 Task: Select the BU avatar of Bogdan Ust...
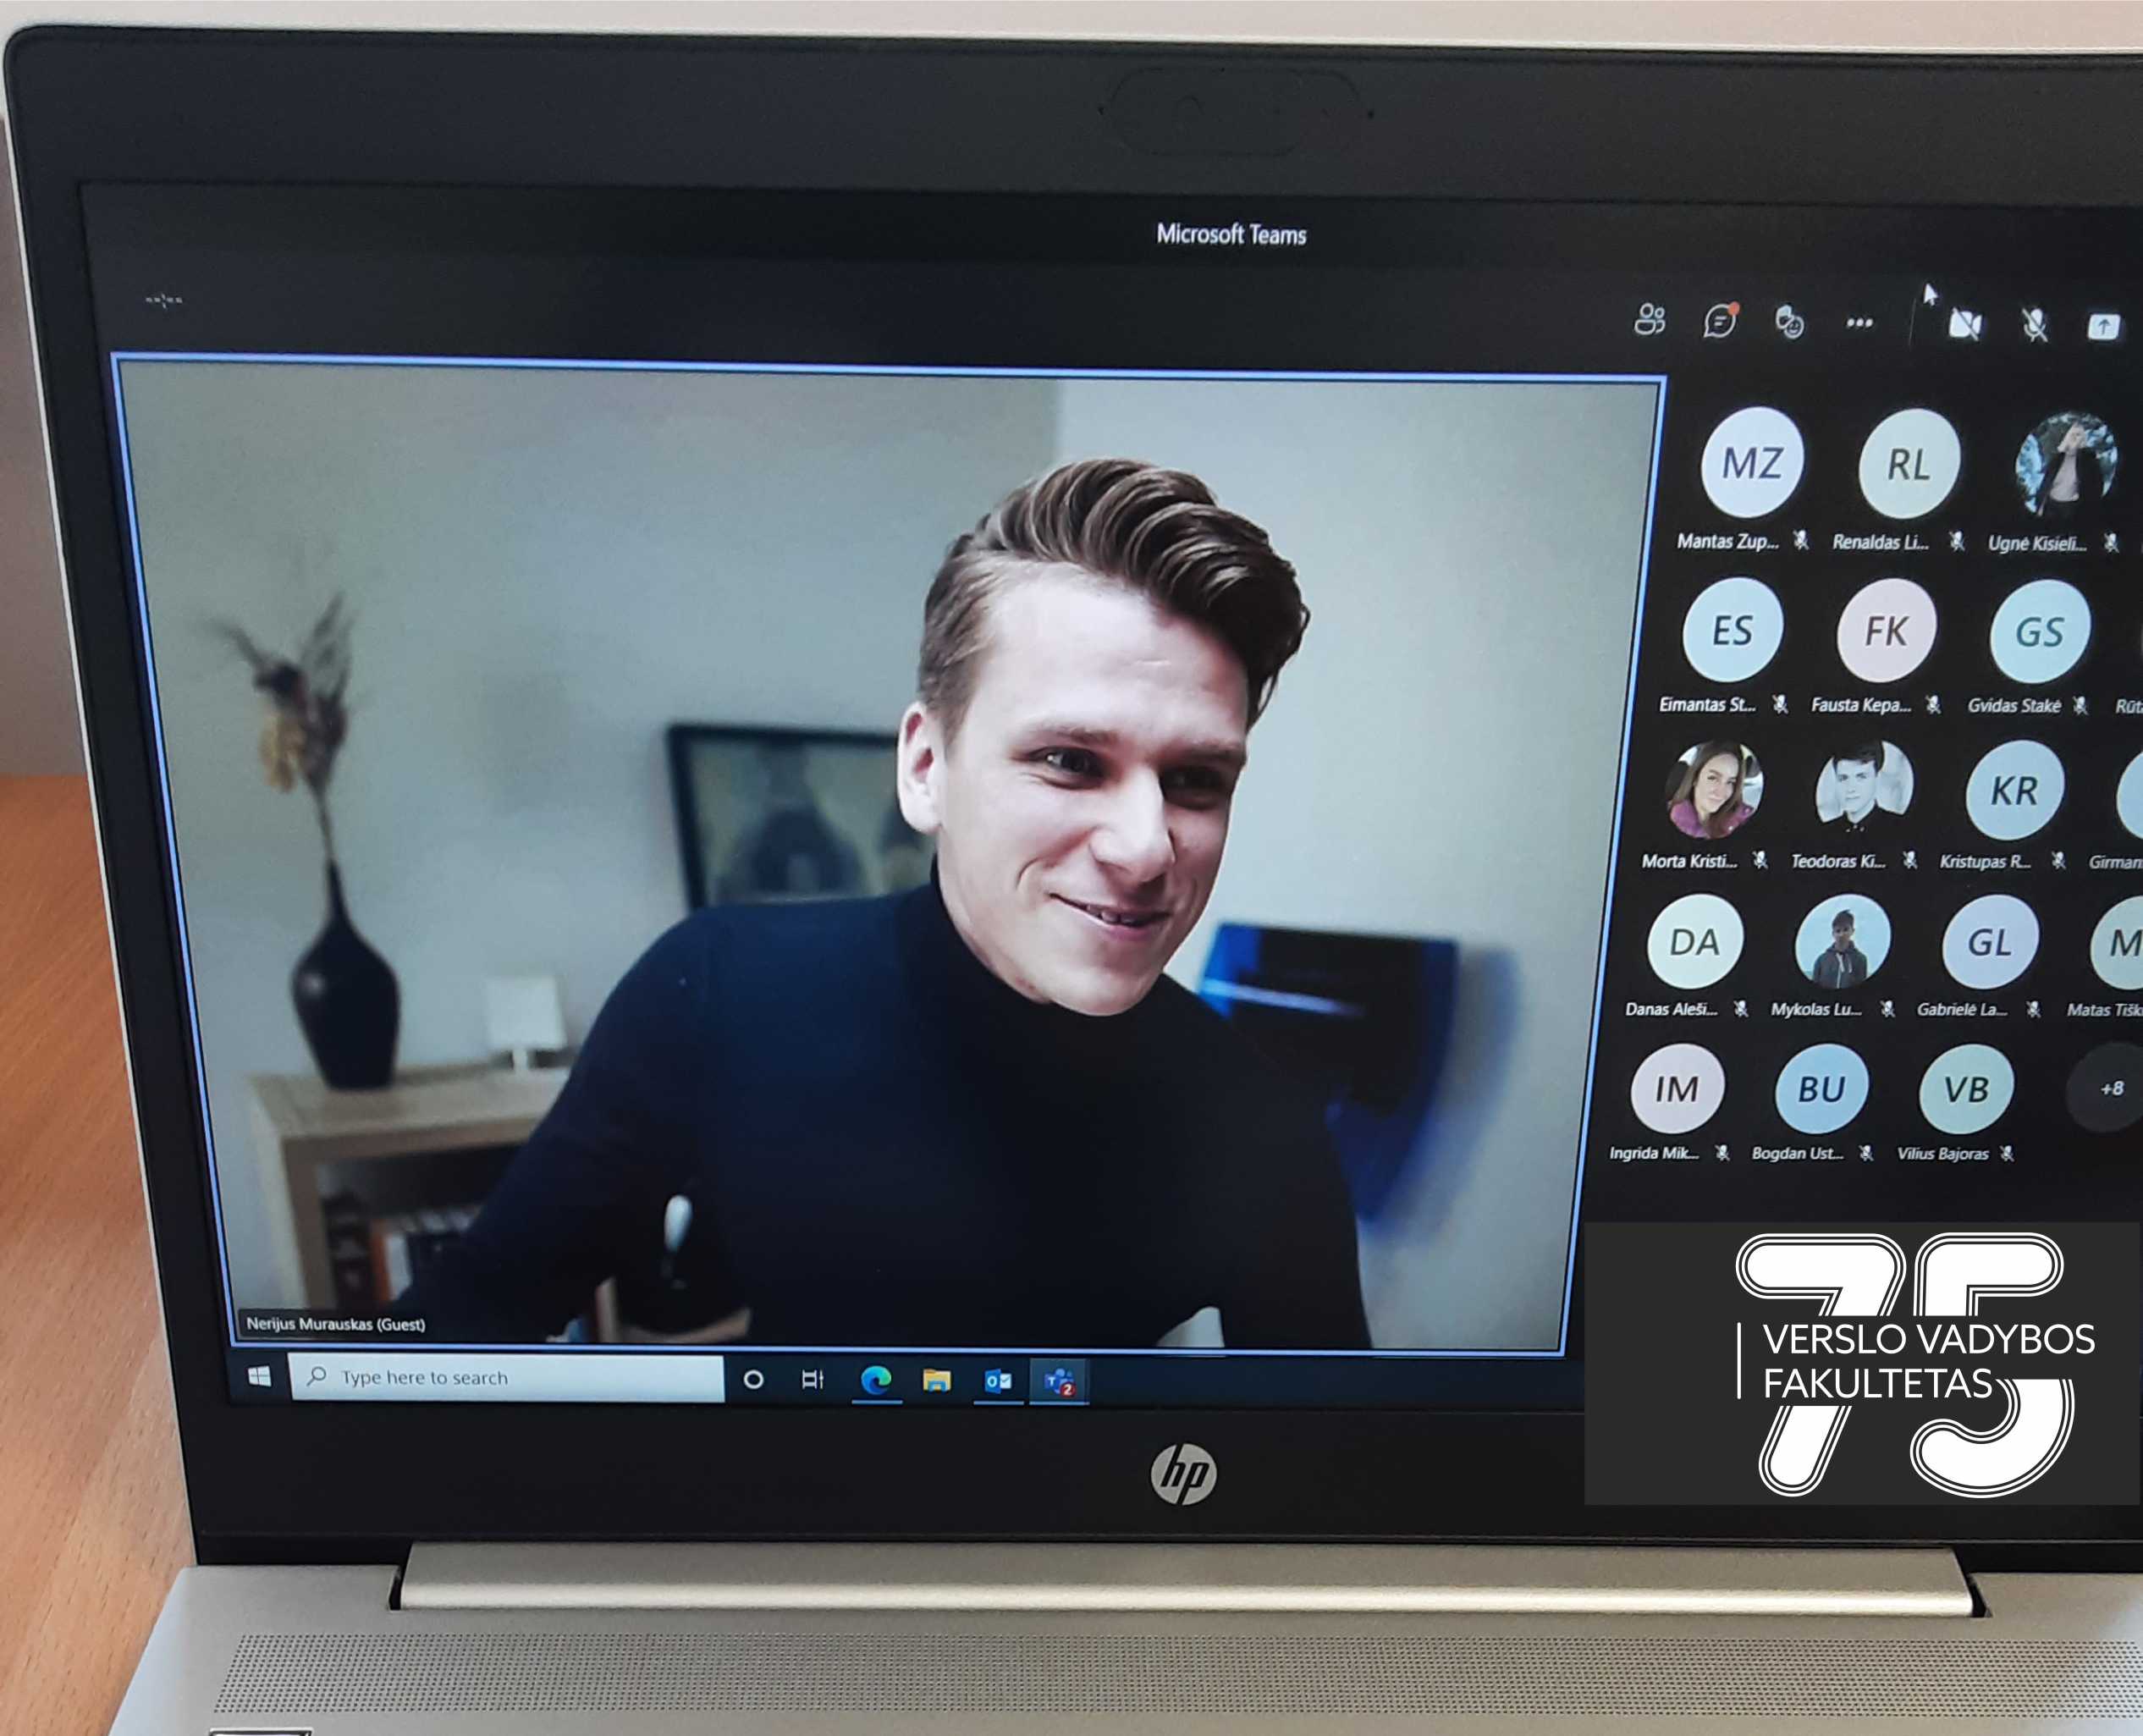(x=1821, y=1088)
